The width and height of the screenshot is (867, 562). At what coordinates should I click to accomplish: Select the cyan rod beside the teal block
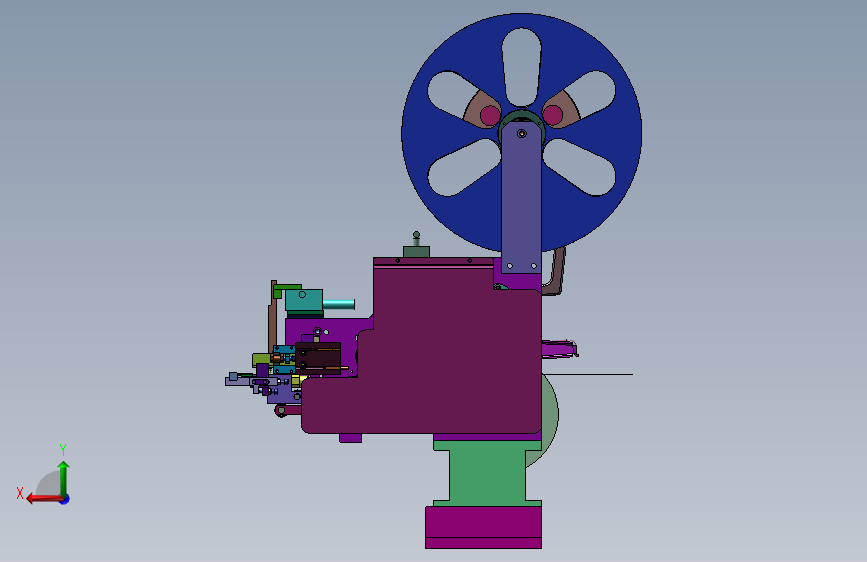[x=338, y=304]
